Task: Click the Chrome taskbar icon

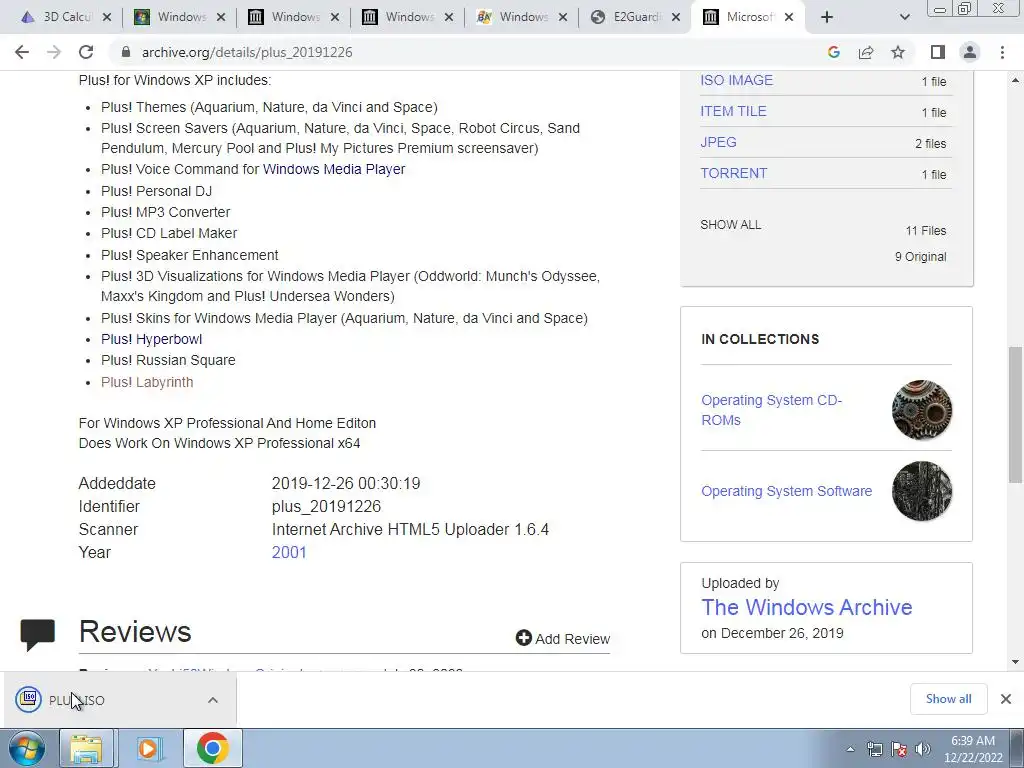Action: 212,748
